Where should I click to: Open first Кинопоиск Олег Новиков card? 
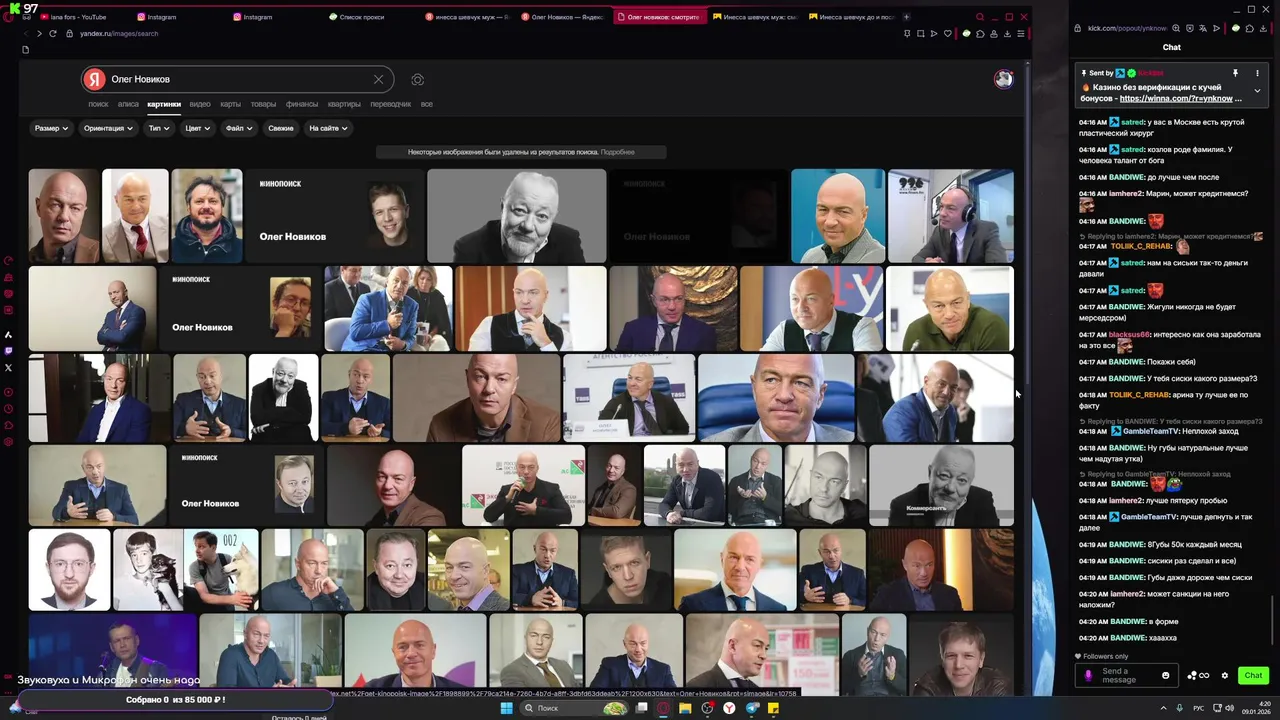(x=334, y=216)
